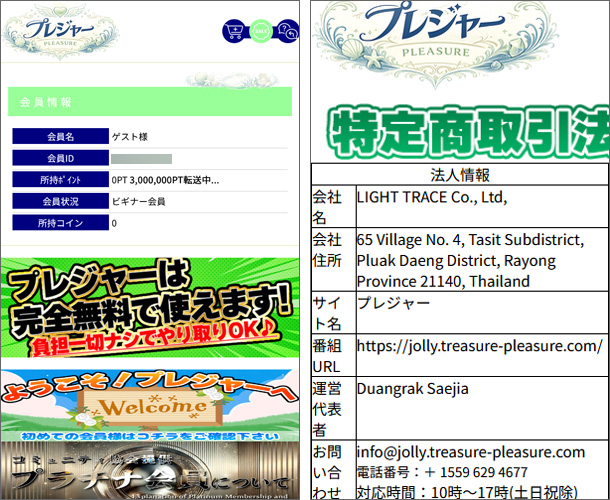
Task: Open the jolly.treasure-pleasure.com URL
Action: tap(479, 346)
